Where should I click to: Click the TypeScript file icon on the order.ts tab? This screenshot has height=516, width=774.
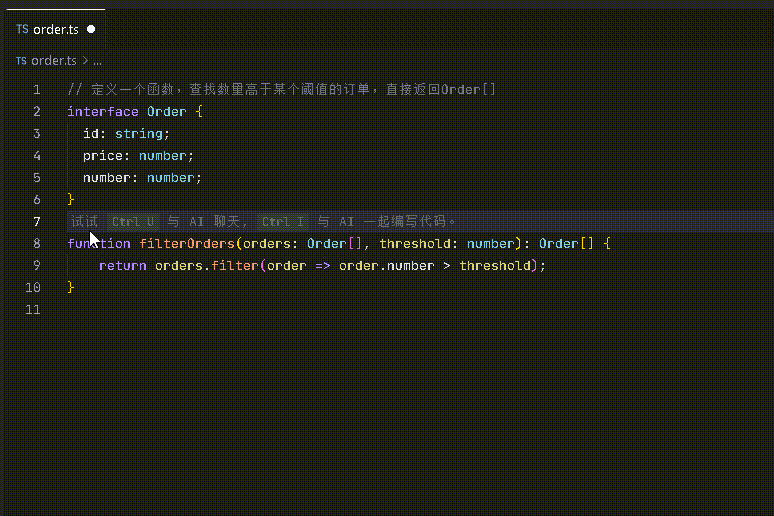tap(22, 30)
